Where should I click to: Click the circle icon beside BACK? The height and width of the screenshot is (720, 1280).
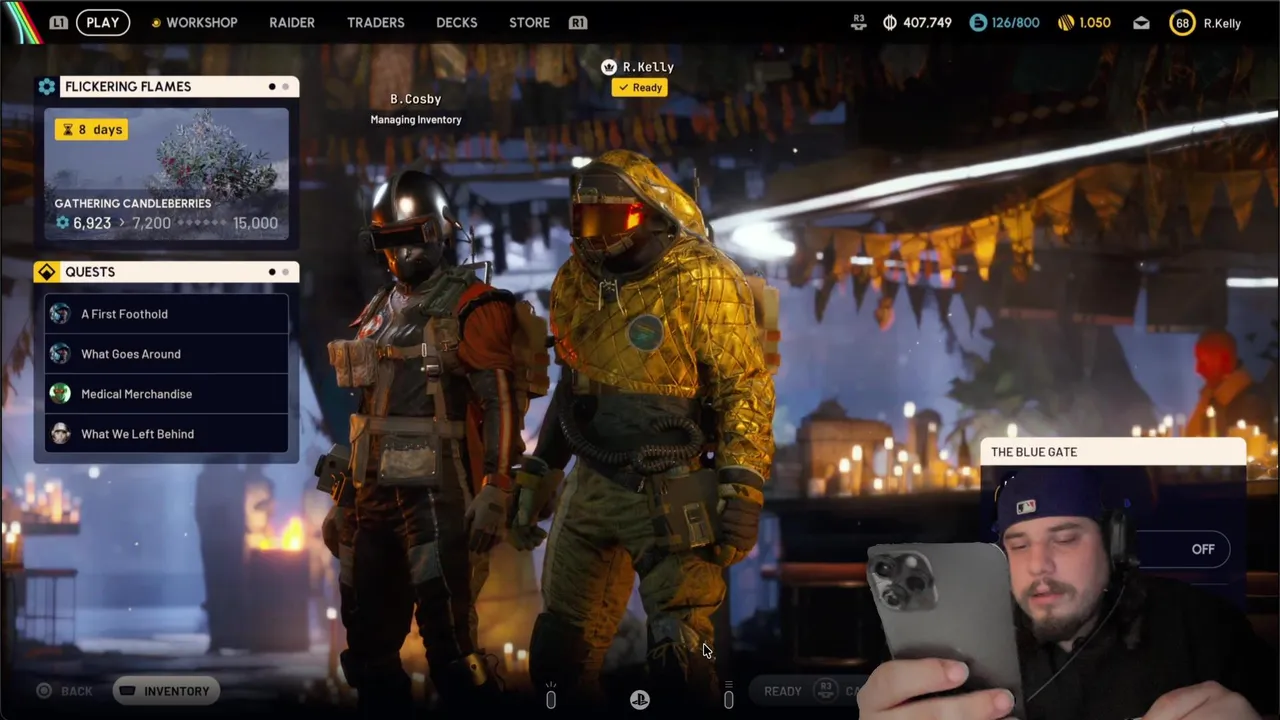click(44, 691)
